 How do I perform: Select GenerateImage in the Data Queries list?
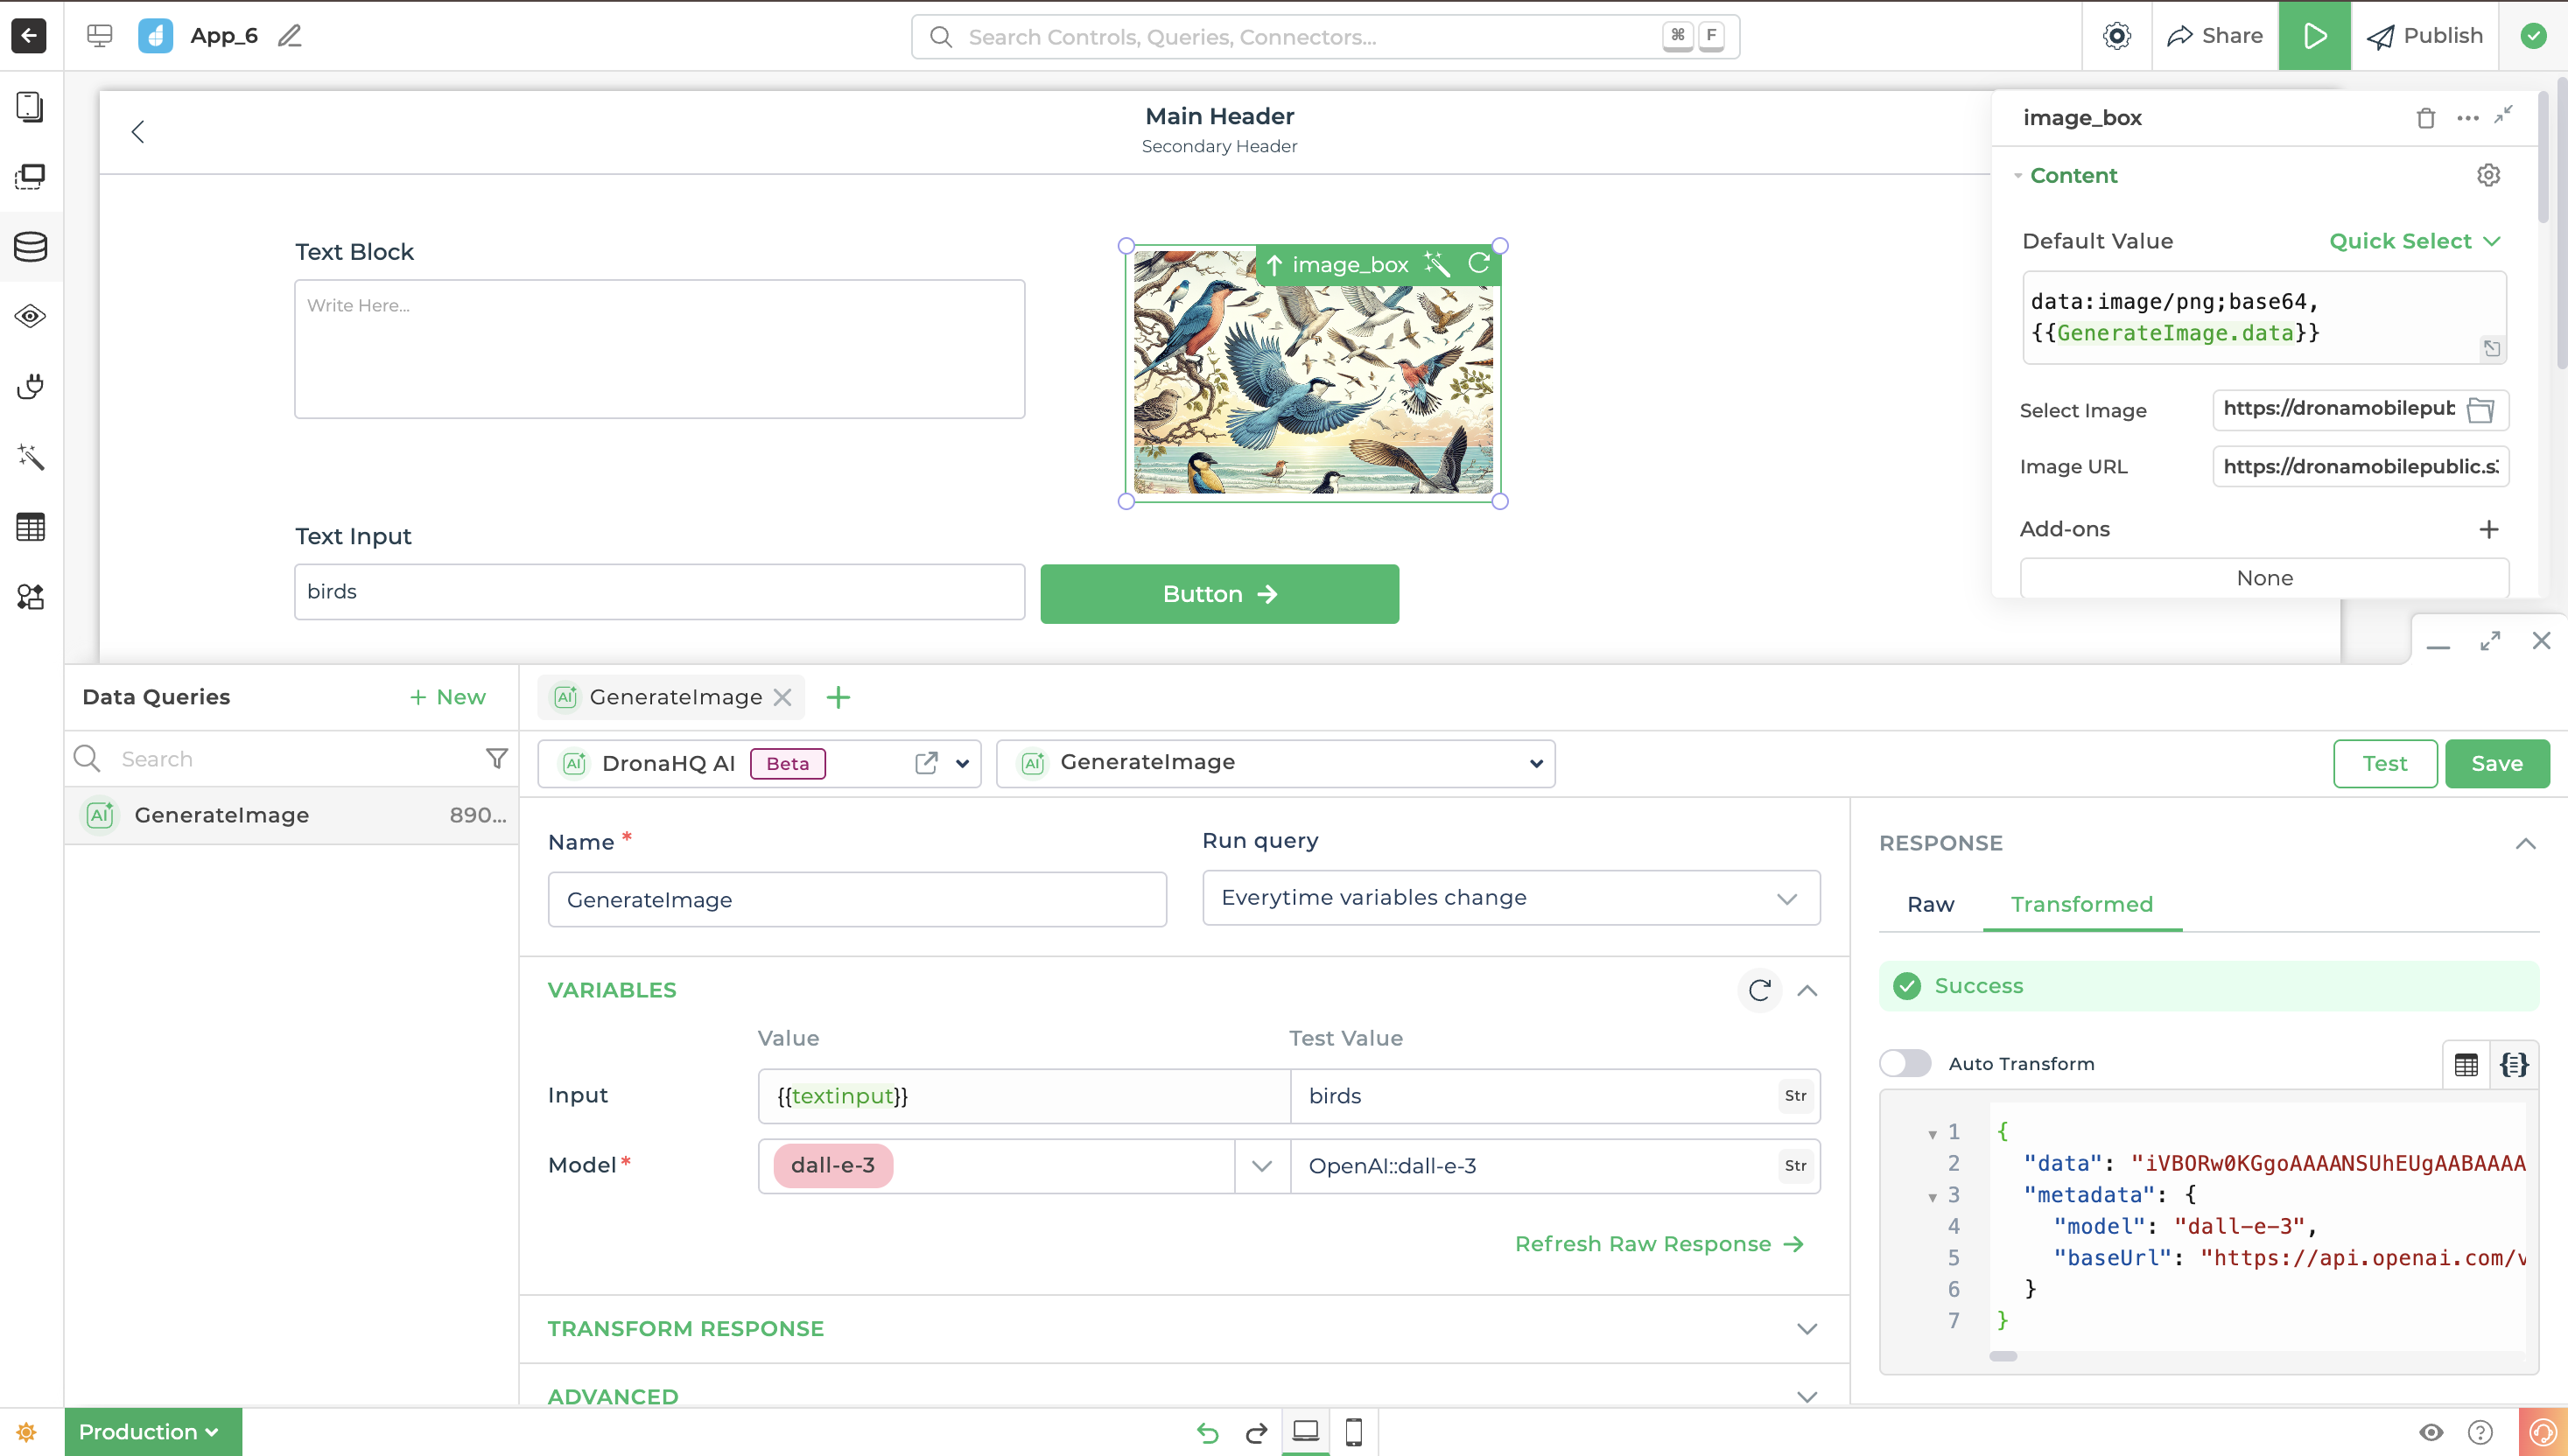tap(291, 815)
